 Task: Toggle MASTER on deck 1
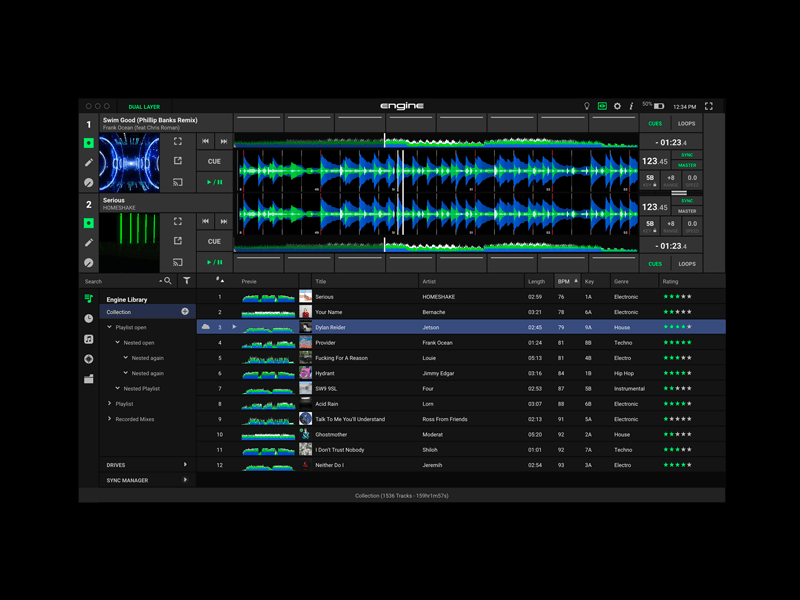(x=687, y=165)
